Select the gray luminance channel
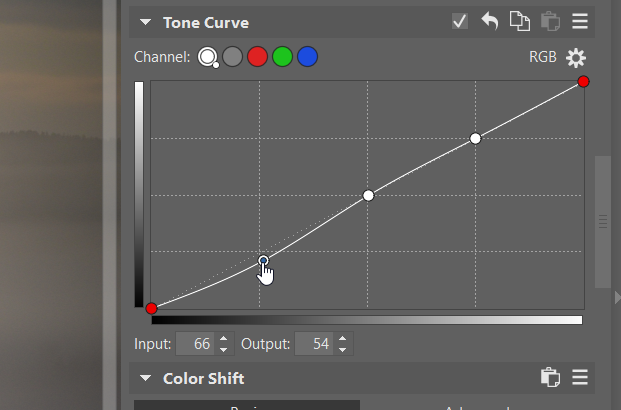Image resolution: width=621 pixels, height=410 pixels. pos(232,57)
